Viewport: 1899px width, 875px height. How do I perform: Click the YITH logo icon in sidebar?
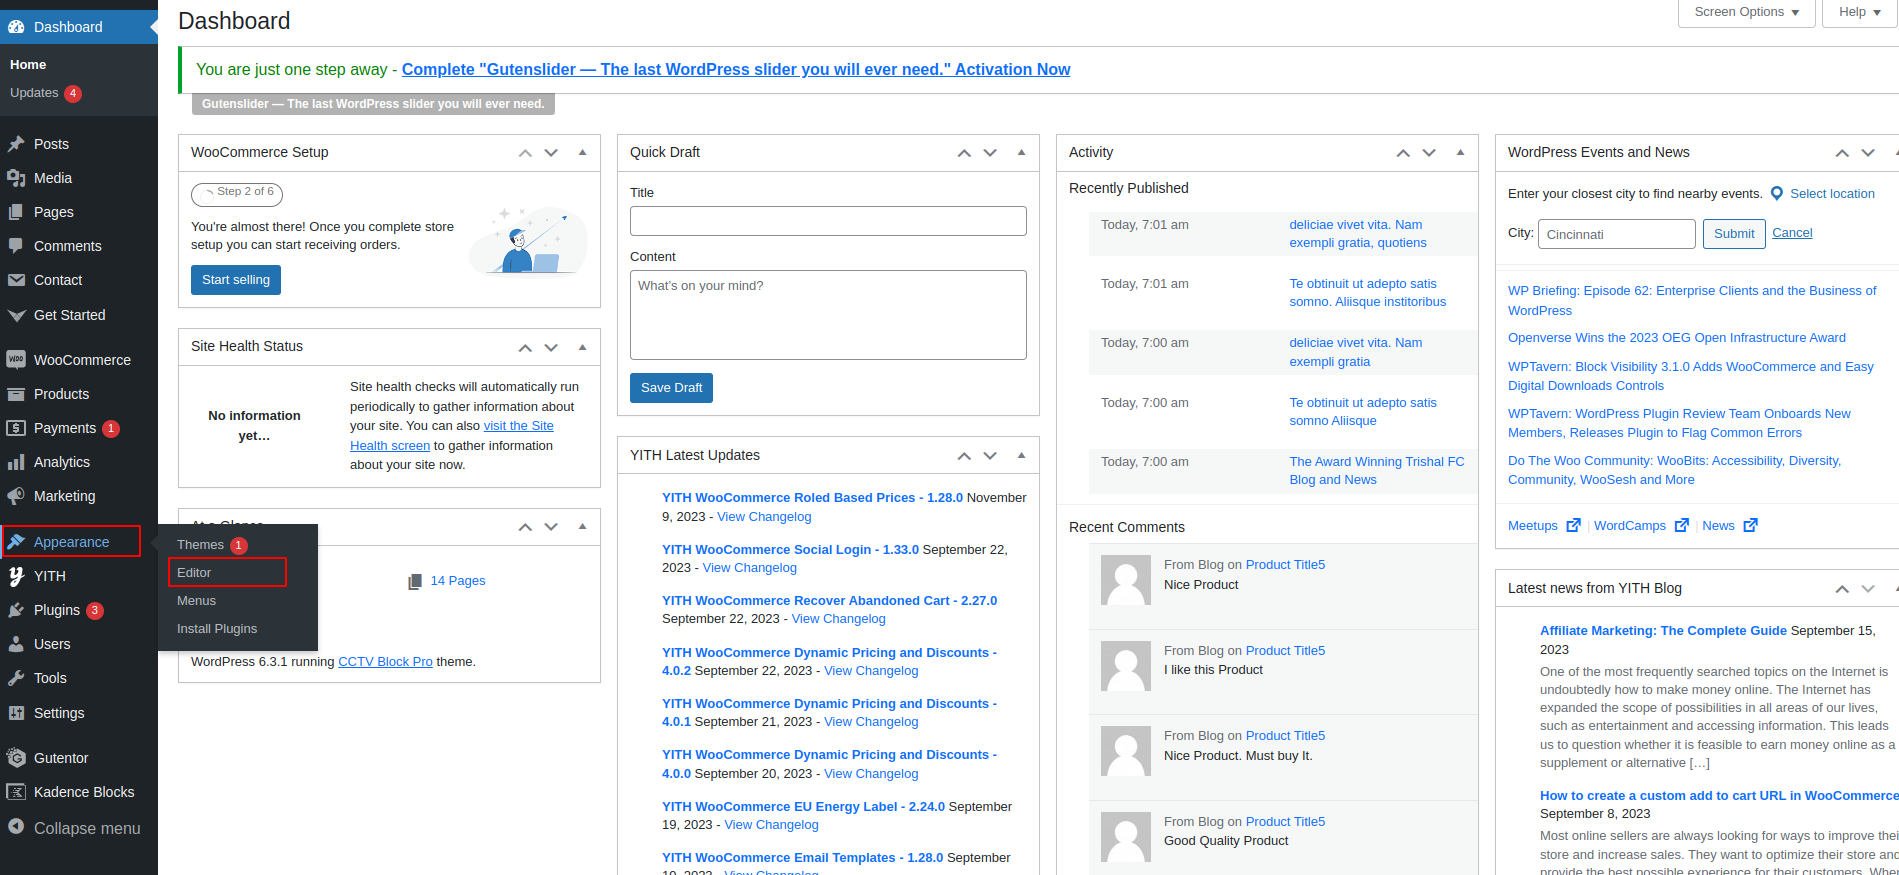click(16, 576)
